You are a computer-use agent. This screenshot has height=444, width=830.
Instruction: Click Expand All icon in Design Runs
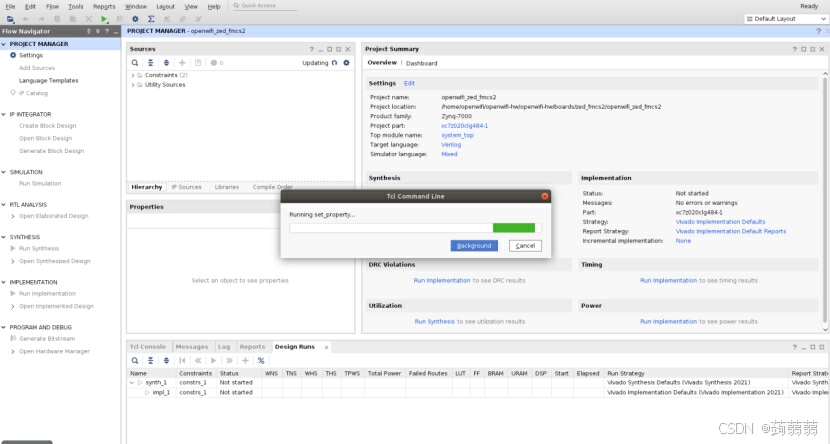pos(166,360)
